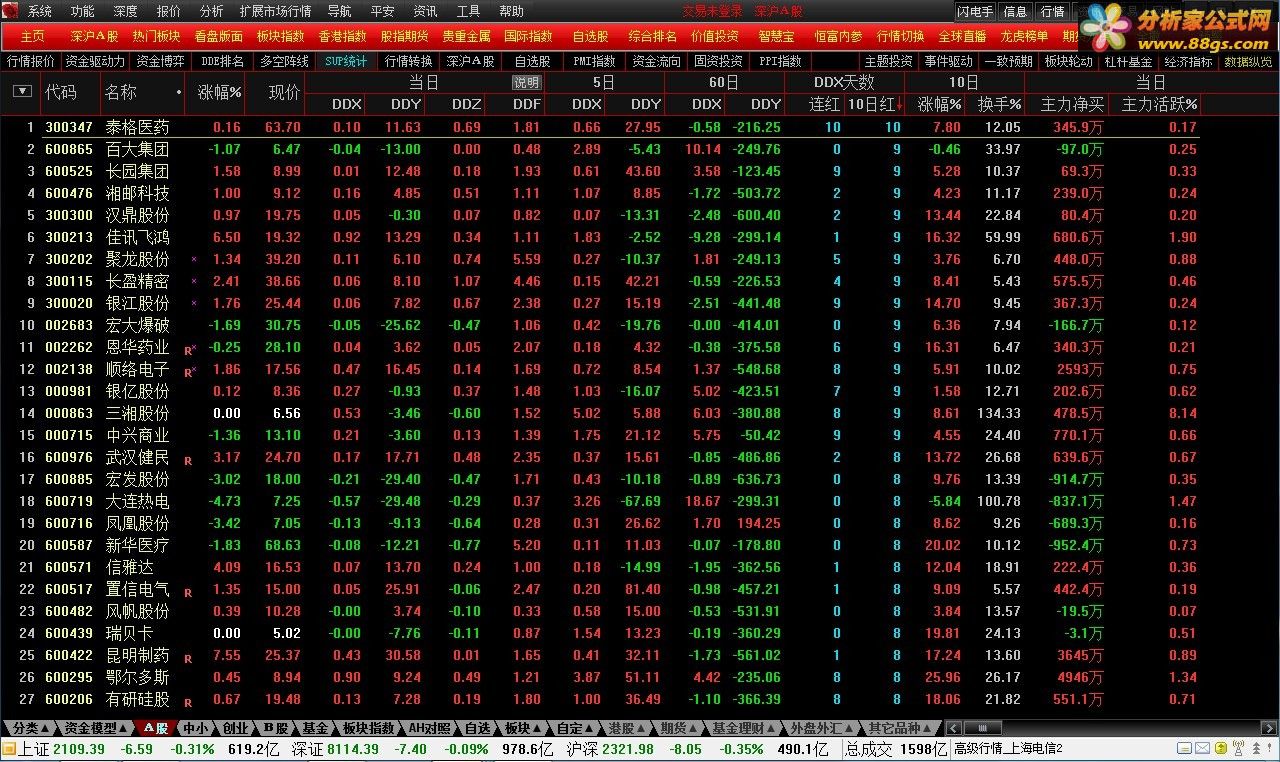Open the 系统 menu
The width and height of the screenshot is (1280, 762).
[40, 12]
